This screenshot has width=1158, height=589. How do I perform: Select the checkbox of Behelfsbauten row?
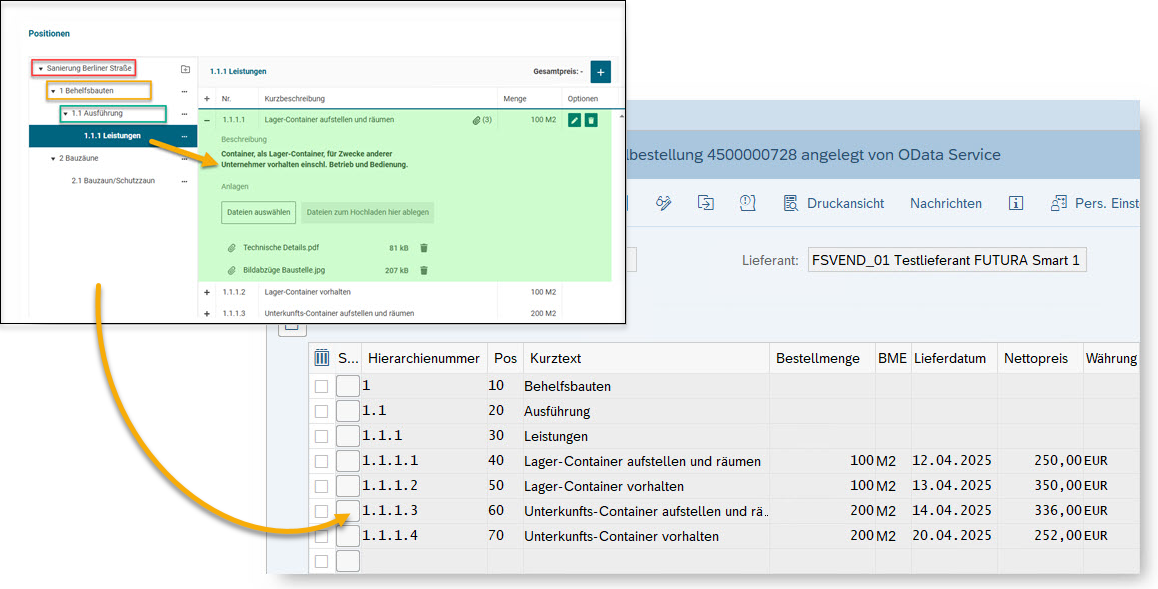(x=321, y=386)
